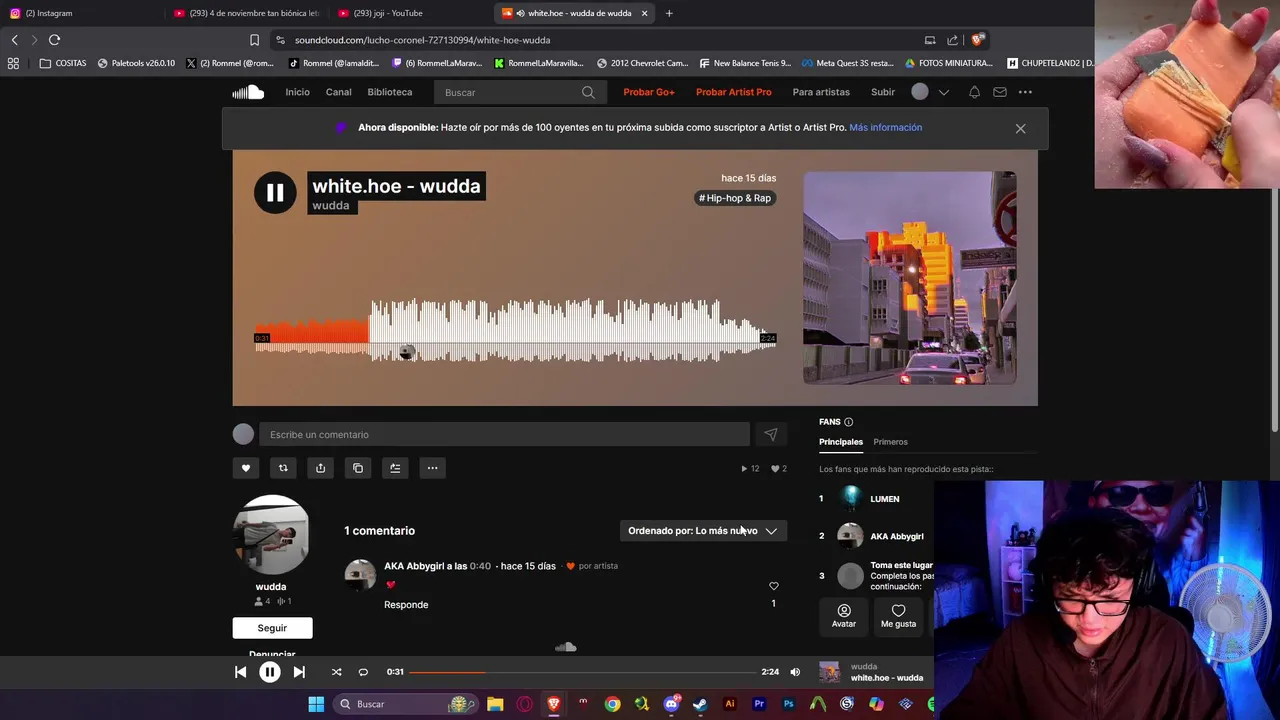Send the comment with the arrow icon

(770, 434)
